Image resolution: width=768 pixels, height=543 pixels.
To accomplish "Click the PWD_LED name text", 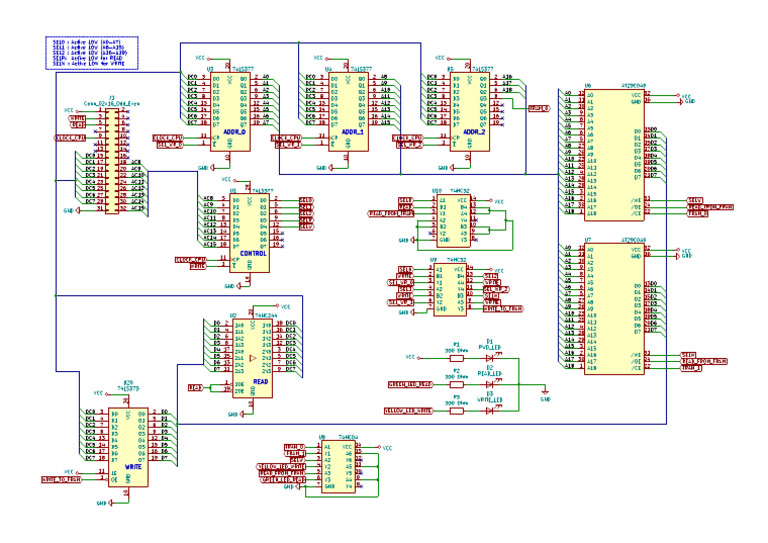I will pyautogui.click(x=490, y=348).
